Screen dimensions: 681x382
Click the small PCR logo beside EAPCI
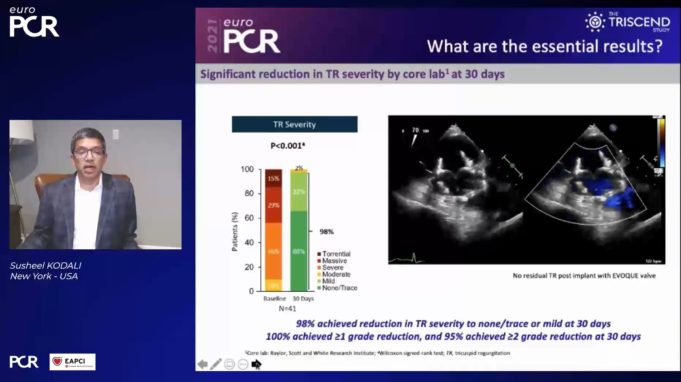point(24,362)
